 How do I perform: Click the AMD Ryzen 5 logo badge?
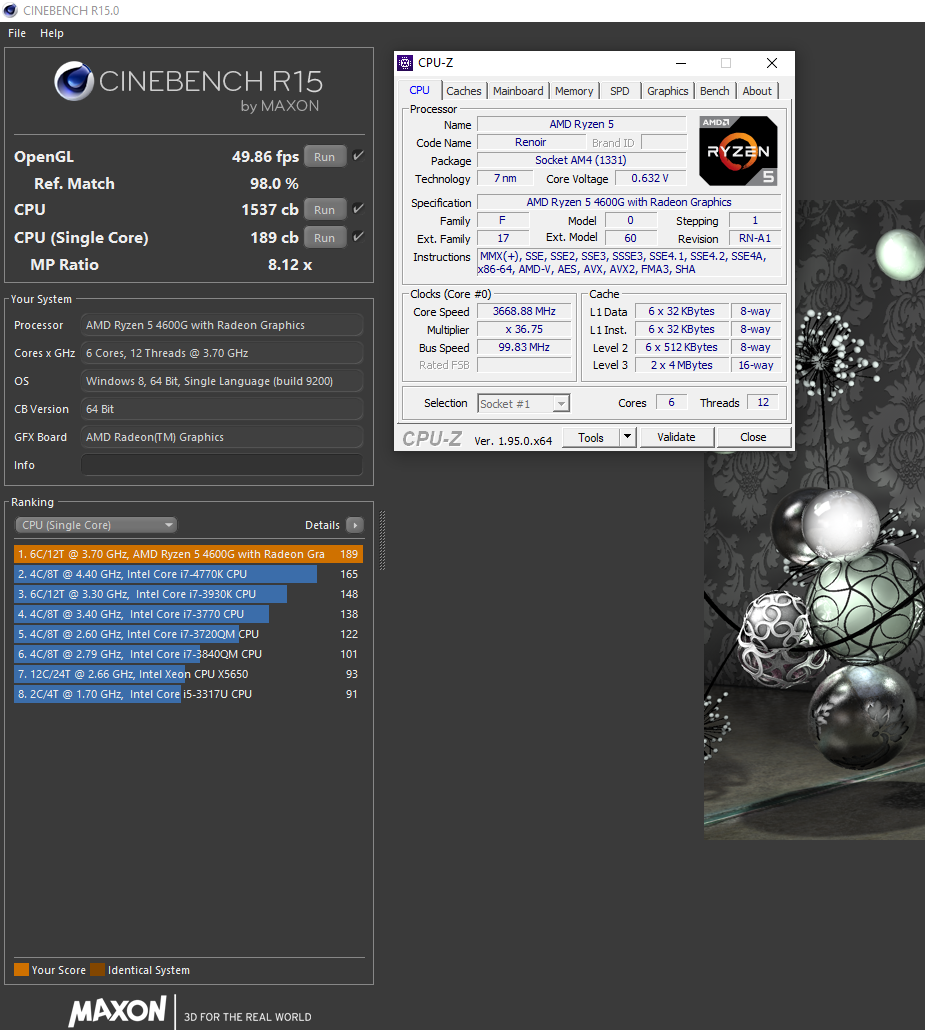tap(738, 151)
